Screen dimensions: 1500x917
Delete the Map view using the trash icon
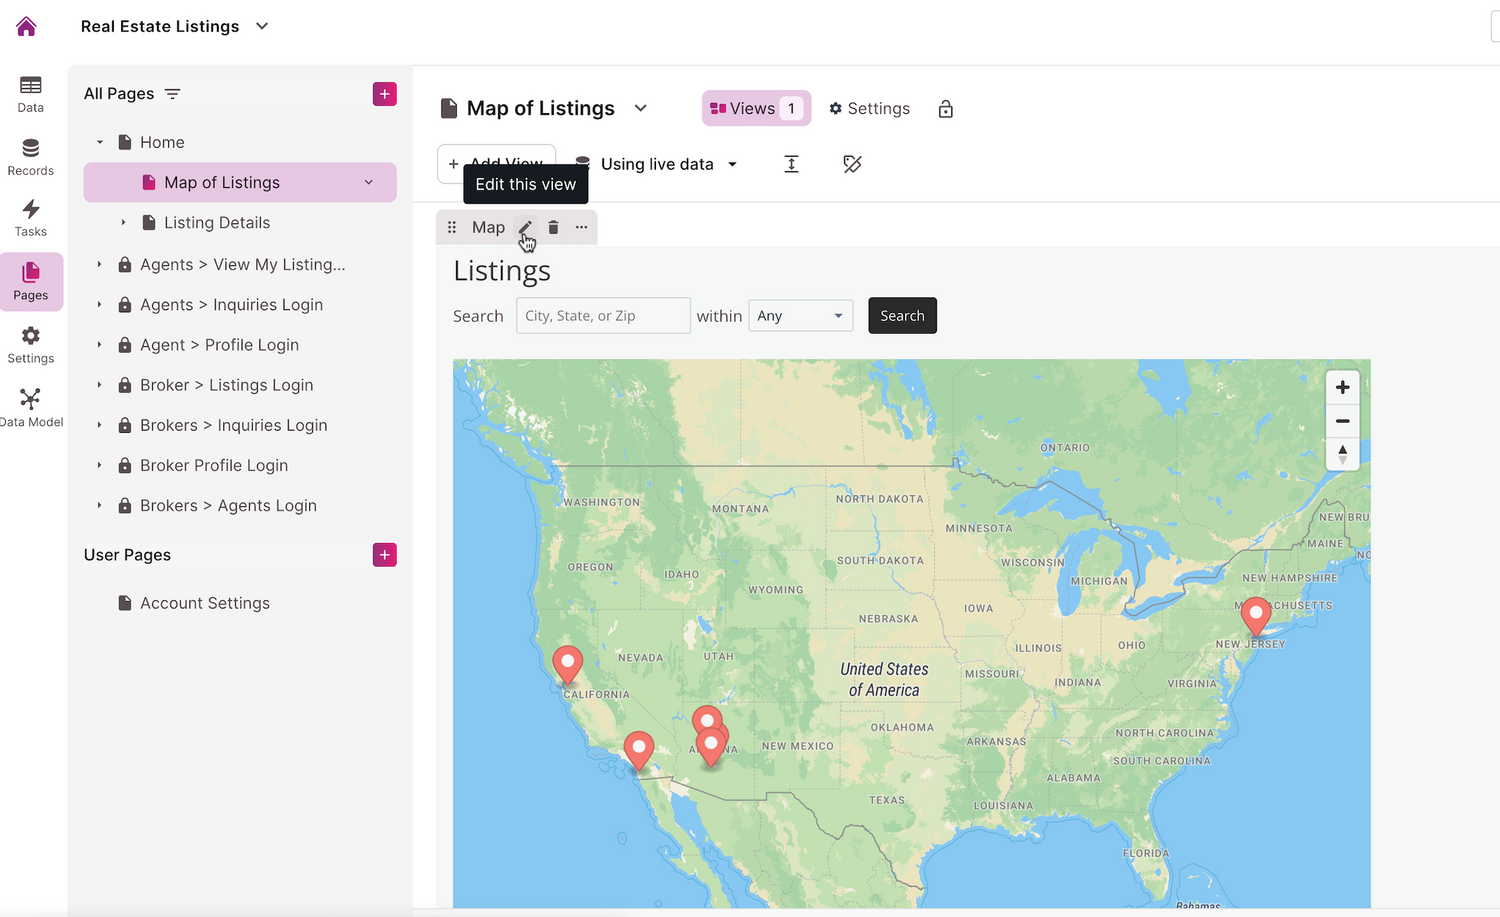[x=553, y=227]
